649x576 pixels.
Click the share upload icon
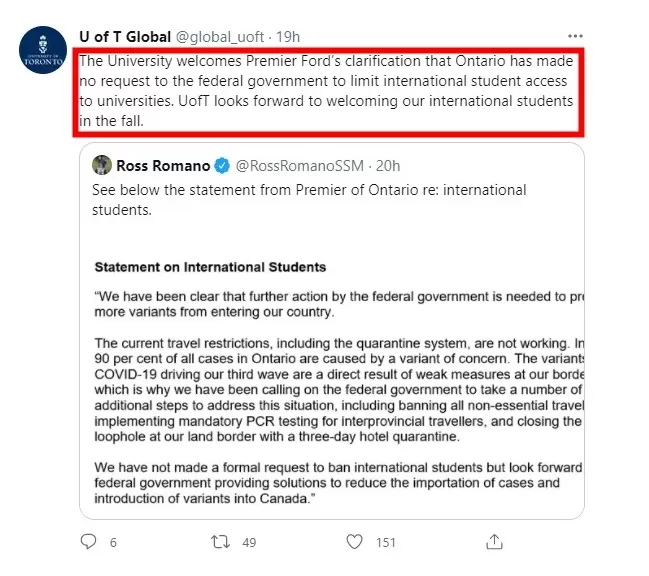click(x=494, y=541)
